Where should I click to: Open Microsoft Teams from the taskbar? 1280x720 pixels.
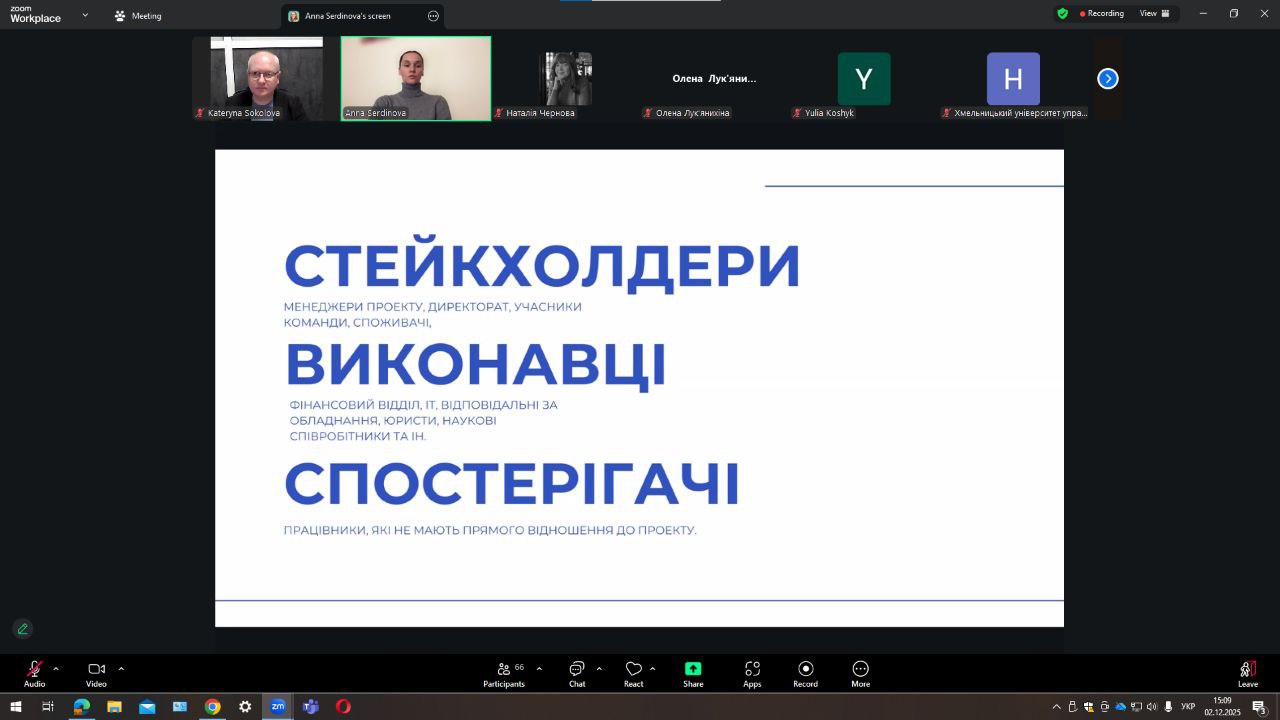point(311,707)
